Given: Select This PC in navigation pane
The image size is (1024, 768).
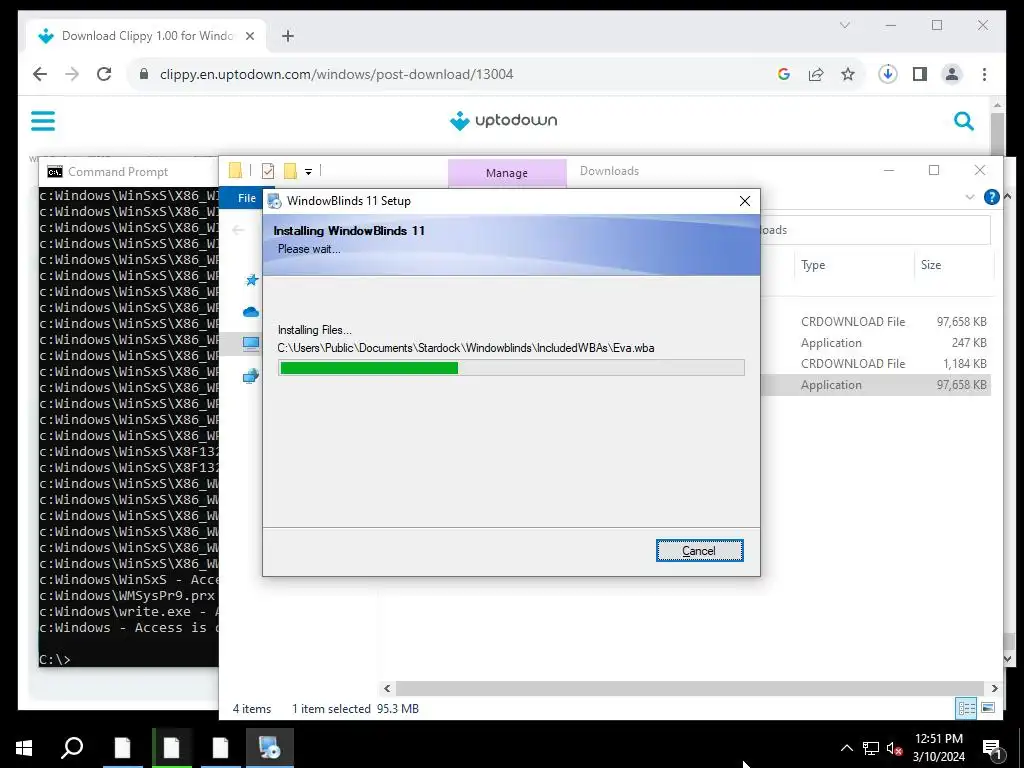Looking at the screenshot, I should click(x=251, y=344).
